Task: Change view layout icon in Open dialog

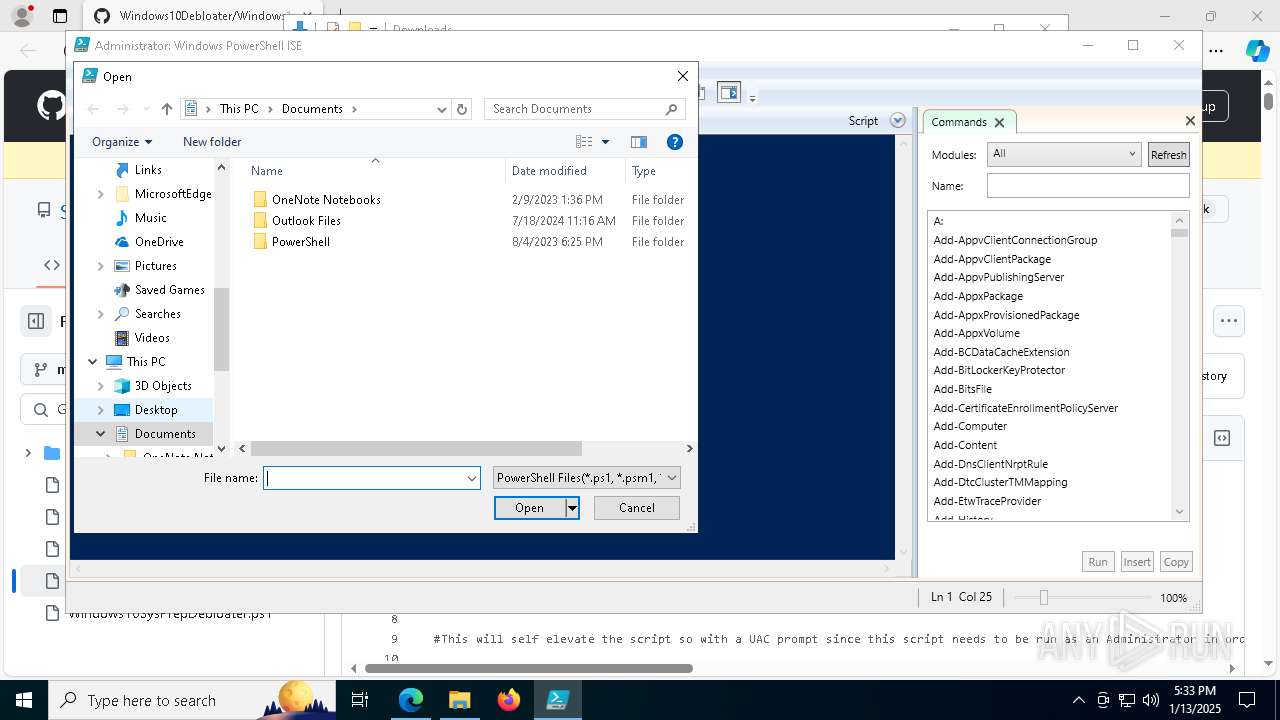Action: click(x=584, y=142)
